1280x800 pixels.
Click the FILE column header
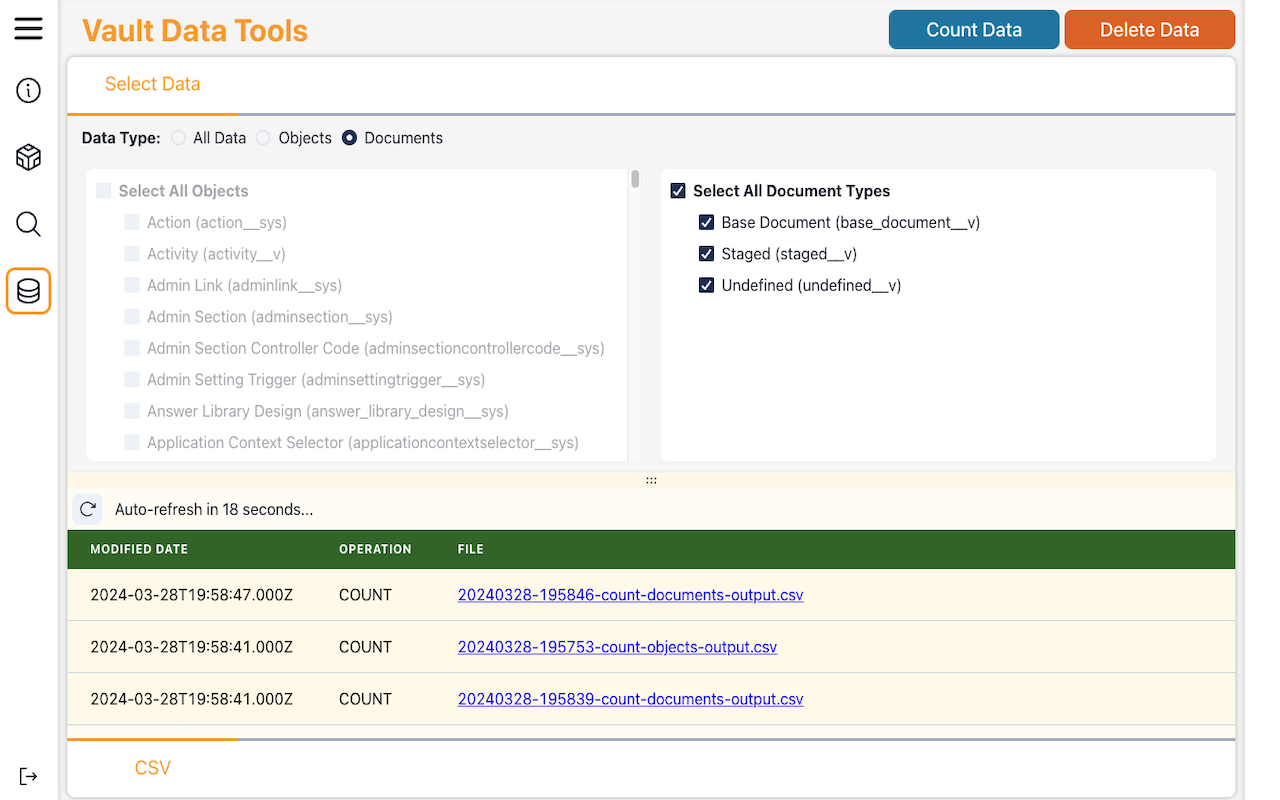pos(471,549)
